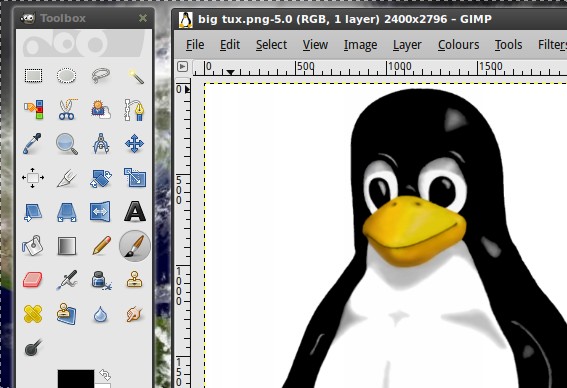Select the Fuzzy Select magic wand tool
Image resolution: width=567 pixels, height=388 pixels.
135,76
